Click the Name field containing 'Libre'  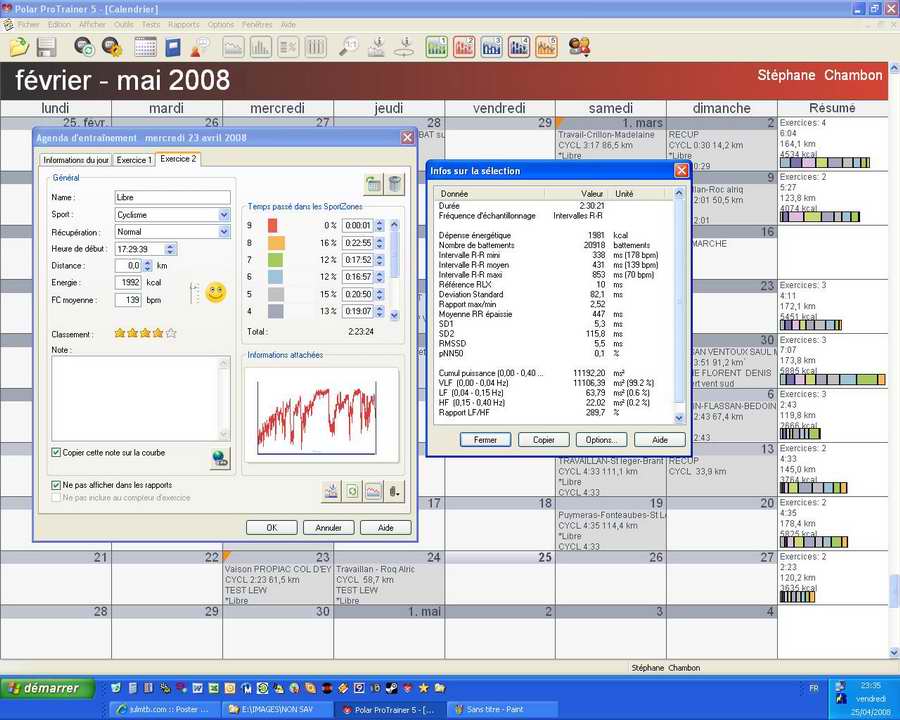(x=172, y=198)
